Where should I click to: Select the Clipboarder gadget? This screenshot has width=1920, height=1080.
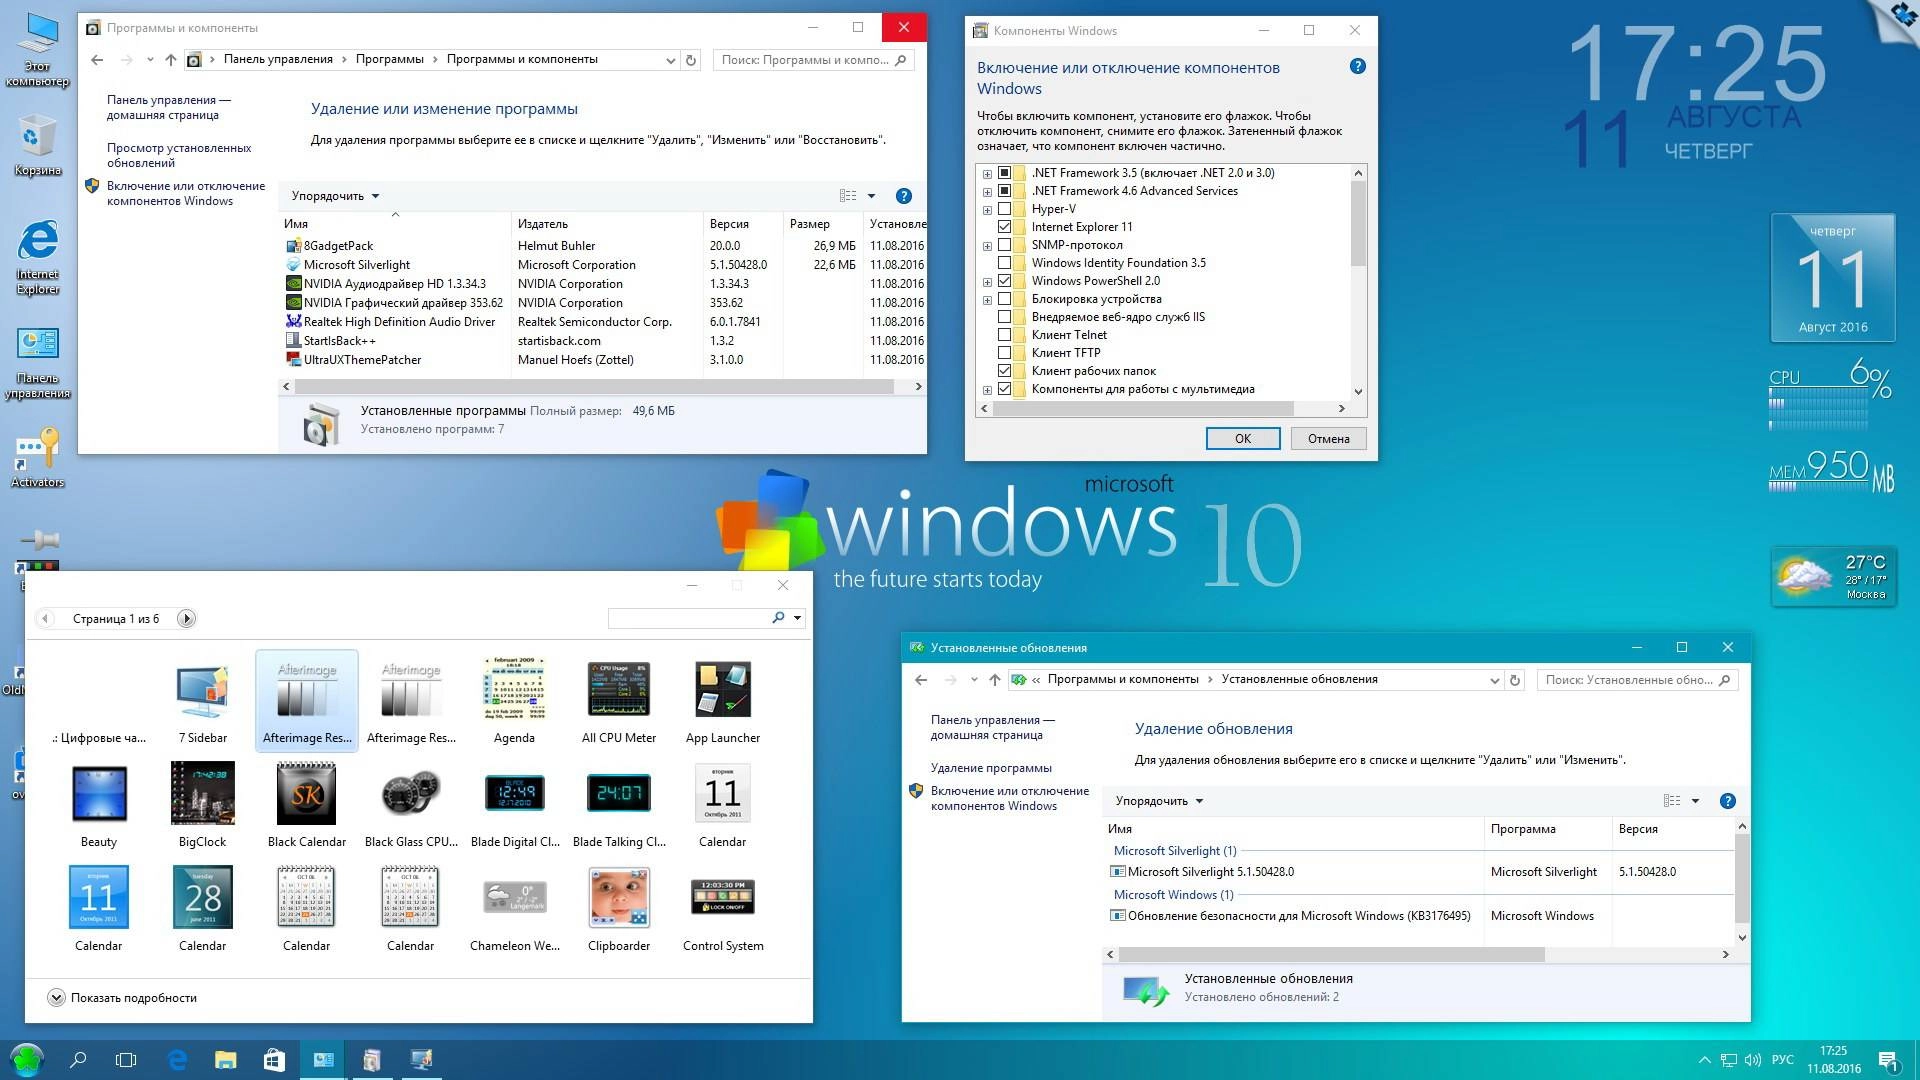618,898
